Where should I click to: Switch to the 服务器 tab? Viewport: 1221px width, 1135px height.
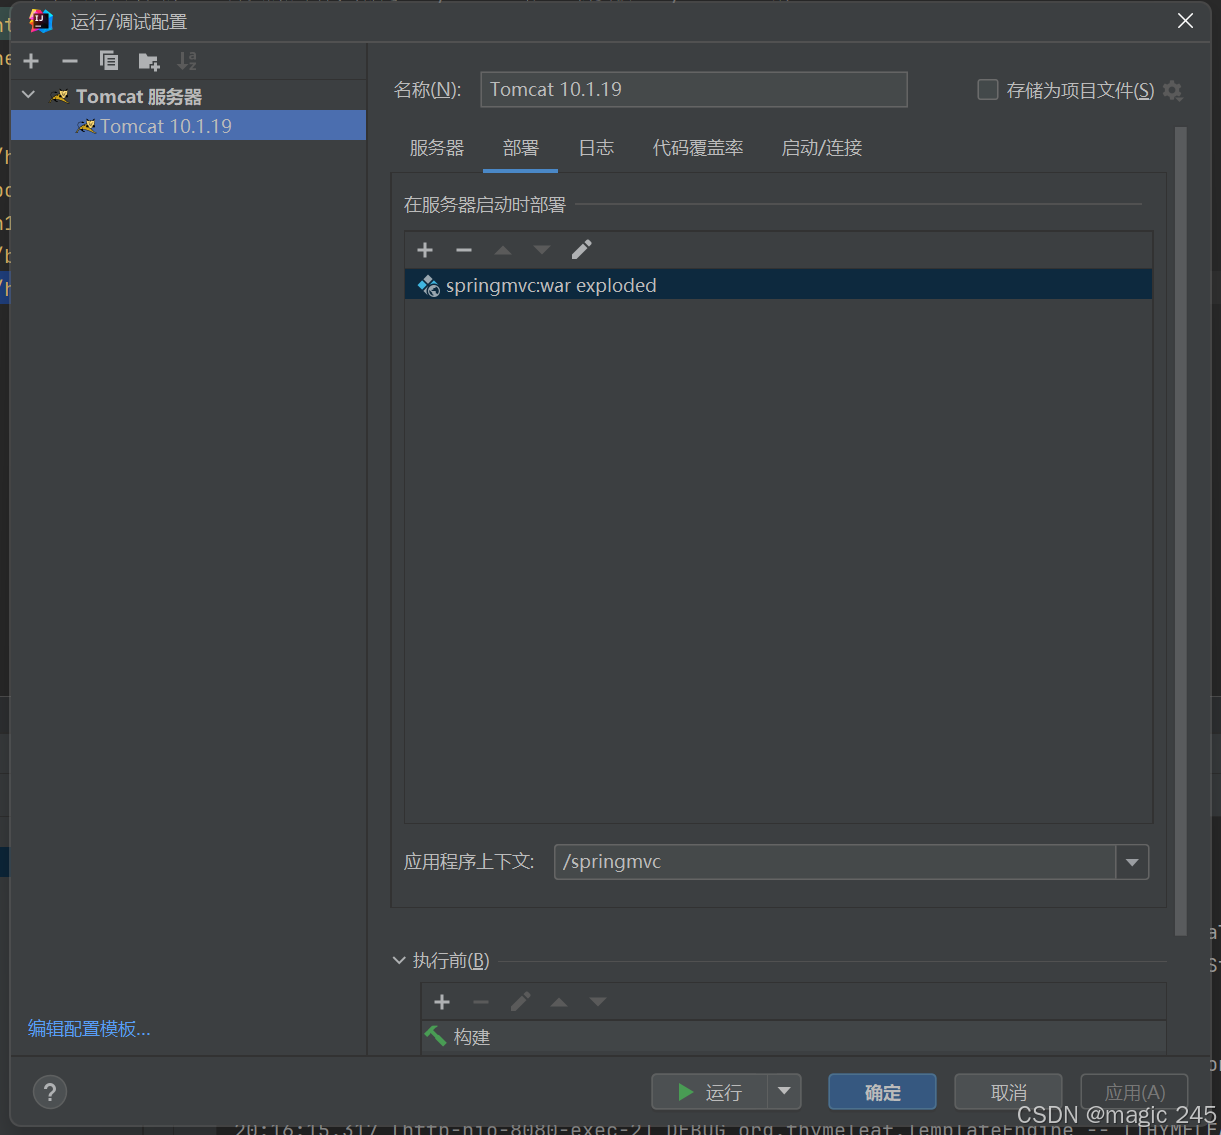(437, 148)
